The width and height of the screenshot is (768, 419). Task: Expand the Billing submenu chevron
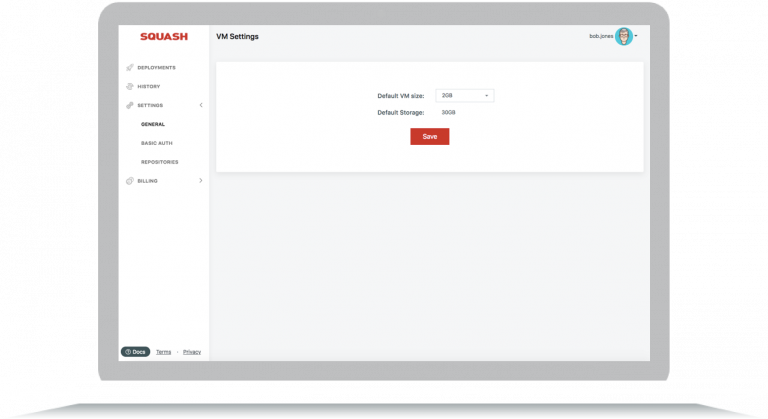[x=201, y=181]
